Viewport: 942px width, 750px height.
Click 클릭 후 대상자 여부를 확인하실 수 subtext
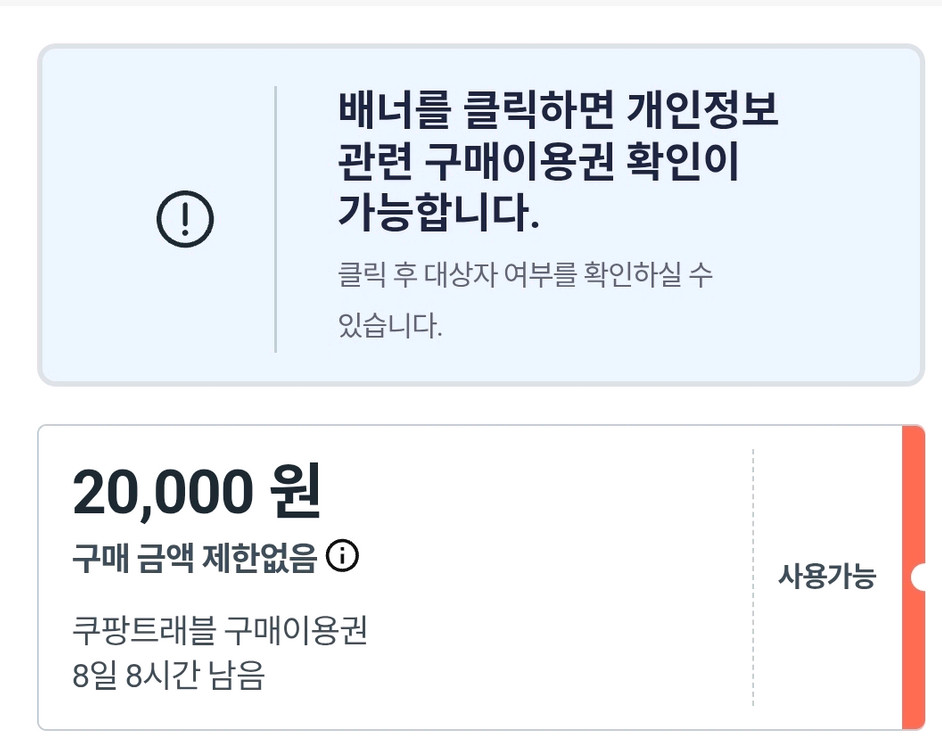[525, 275]
